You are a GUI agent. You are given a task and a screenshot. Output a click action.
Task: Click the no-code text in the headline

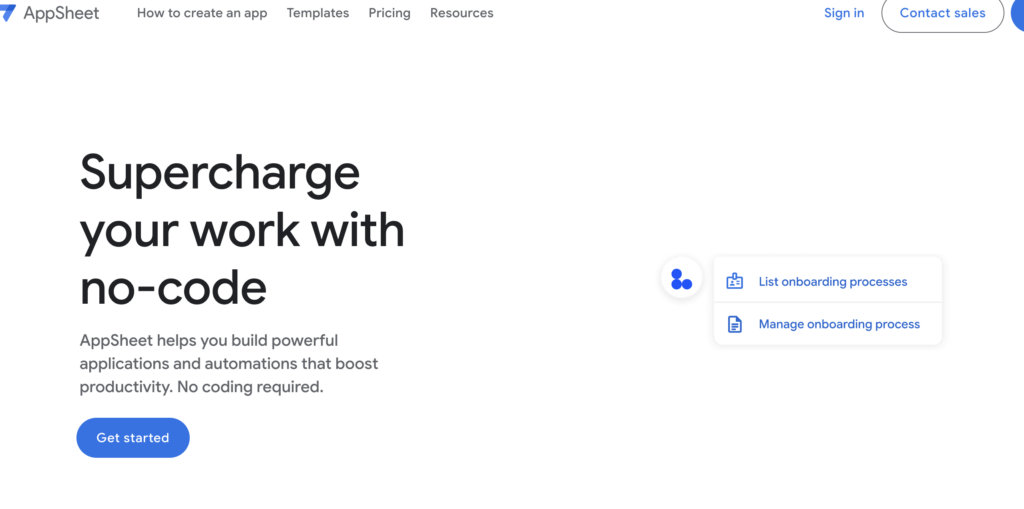click(x=173, y=288)
